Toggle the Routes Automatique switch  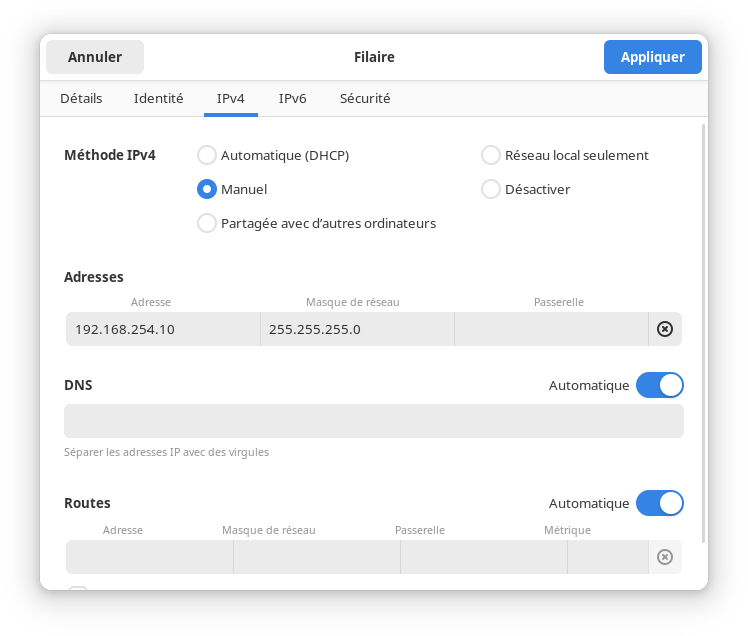[x=660, y=503]
